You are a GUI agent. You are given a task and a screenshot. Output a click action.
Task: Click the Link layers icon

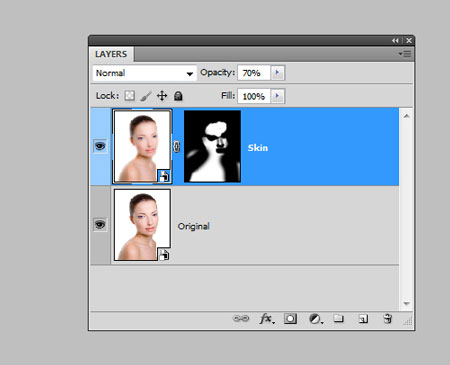(241, 318)
